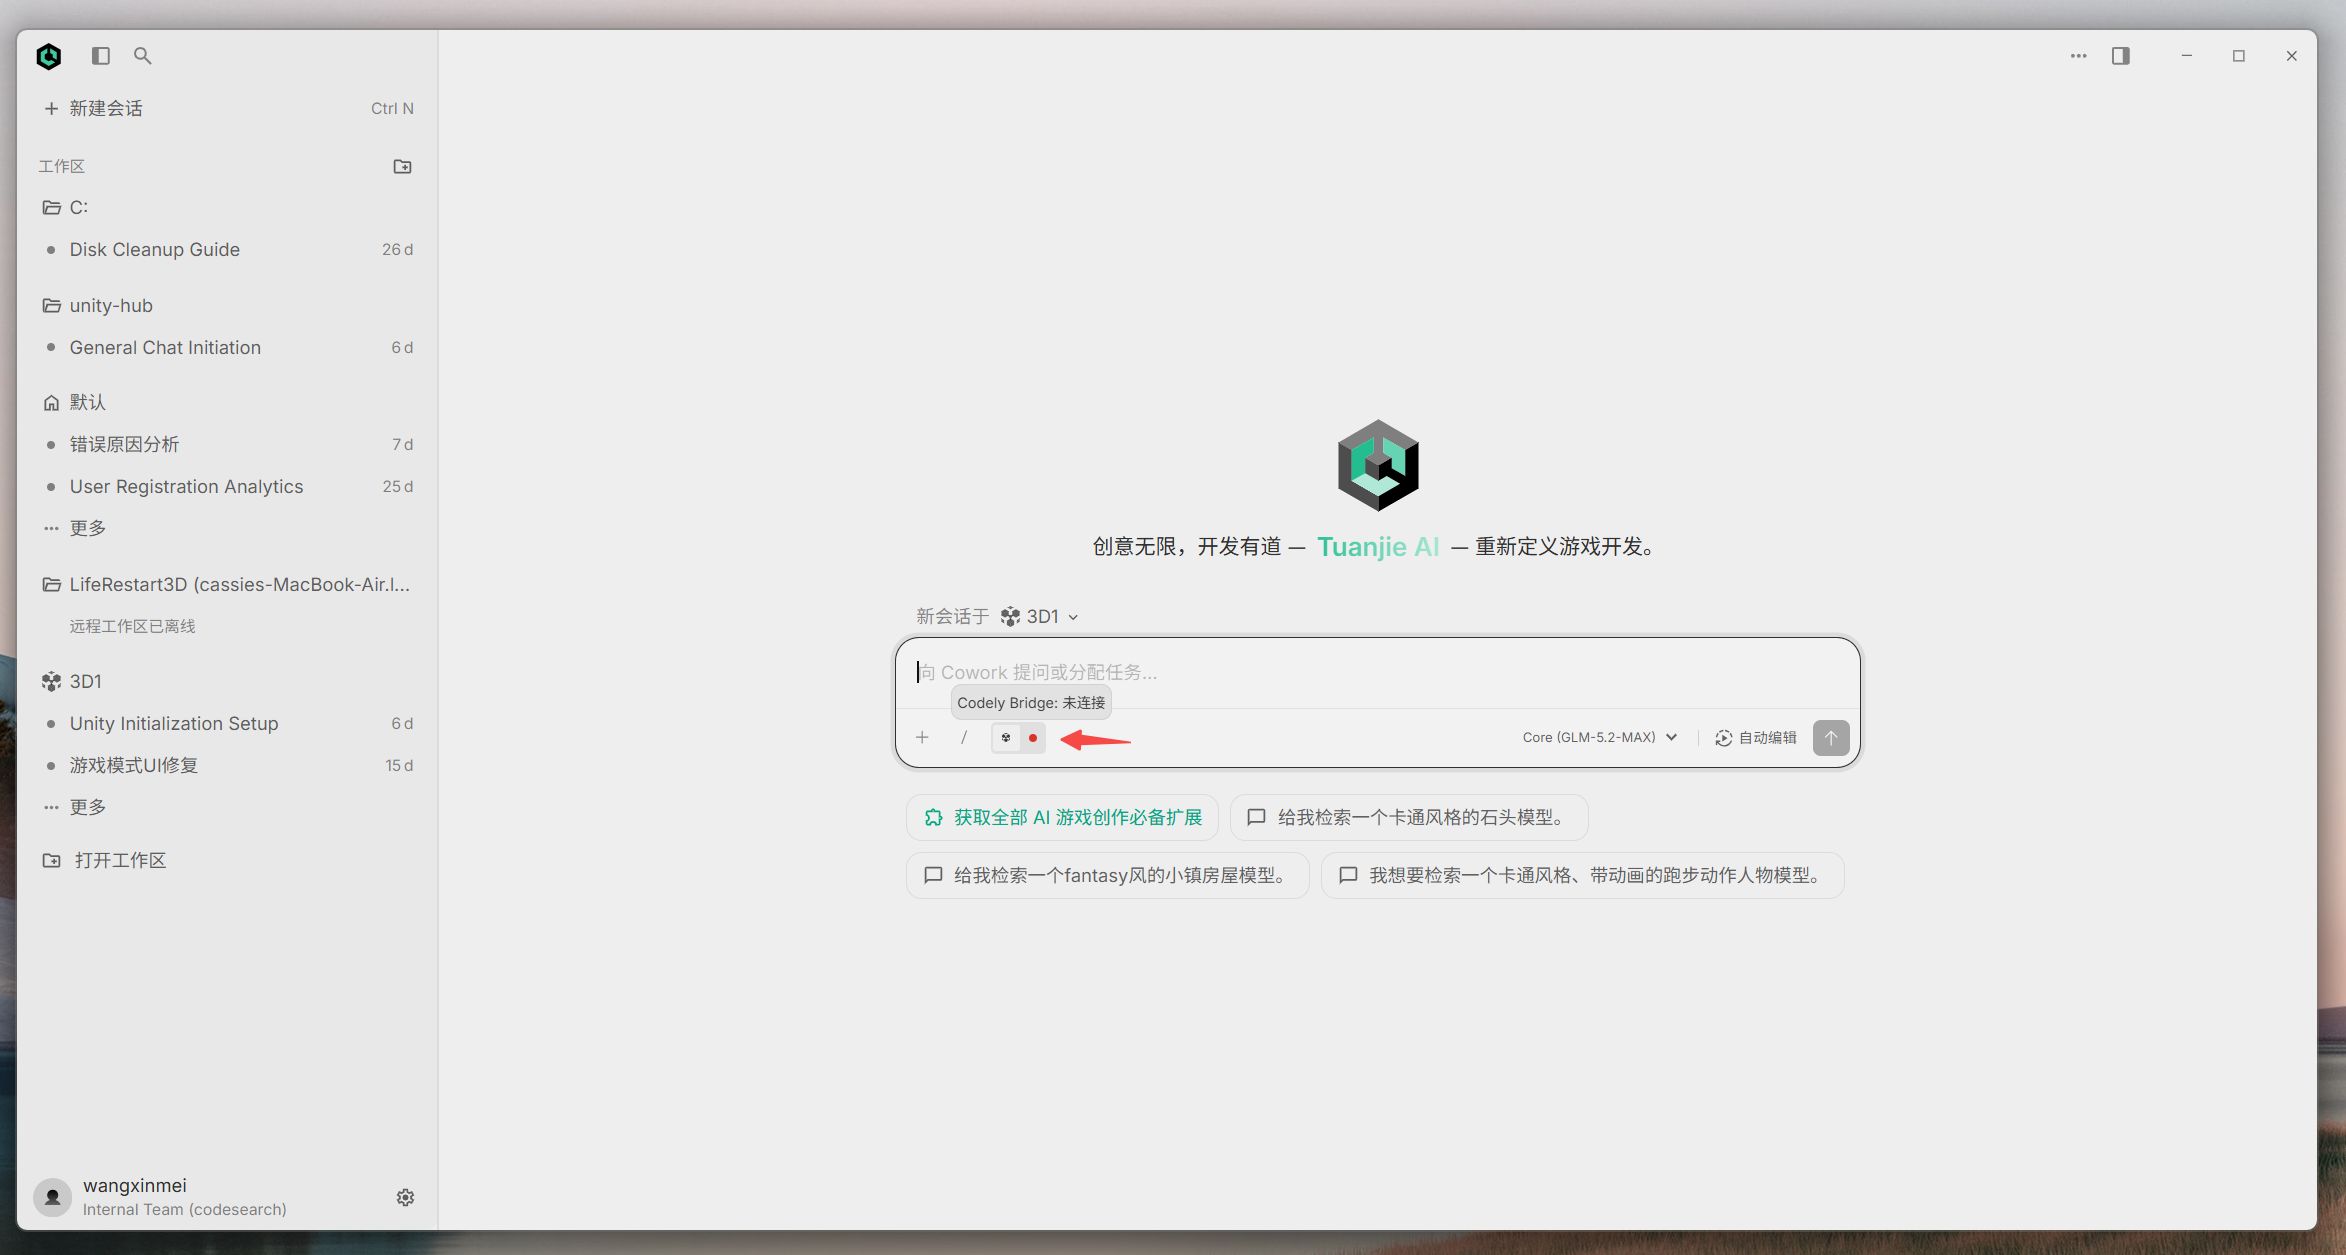Open the Core (GLM-5.2-MAX) model dropdown
Screen dimensions: 2346x1255
point(1599,738)
